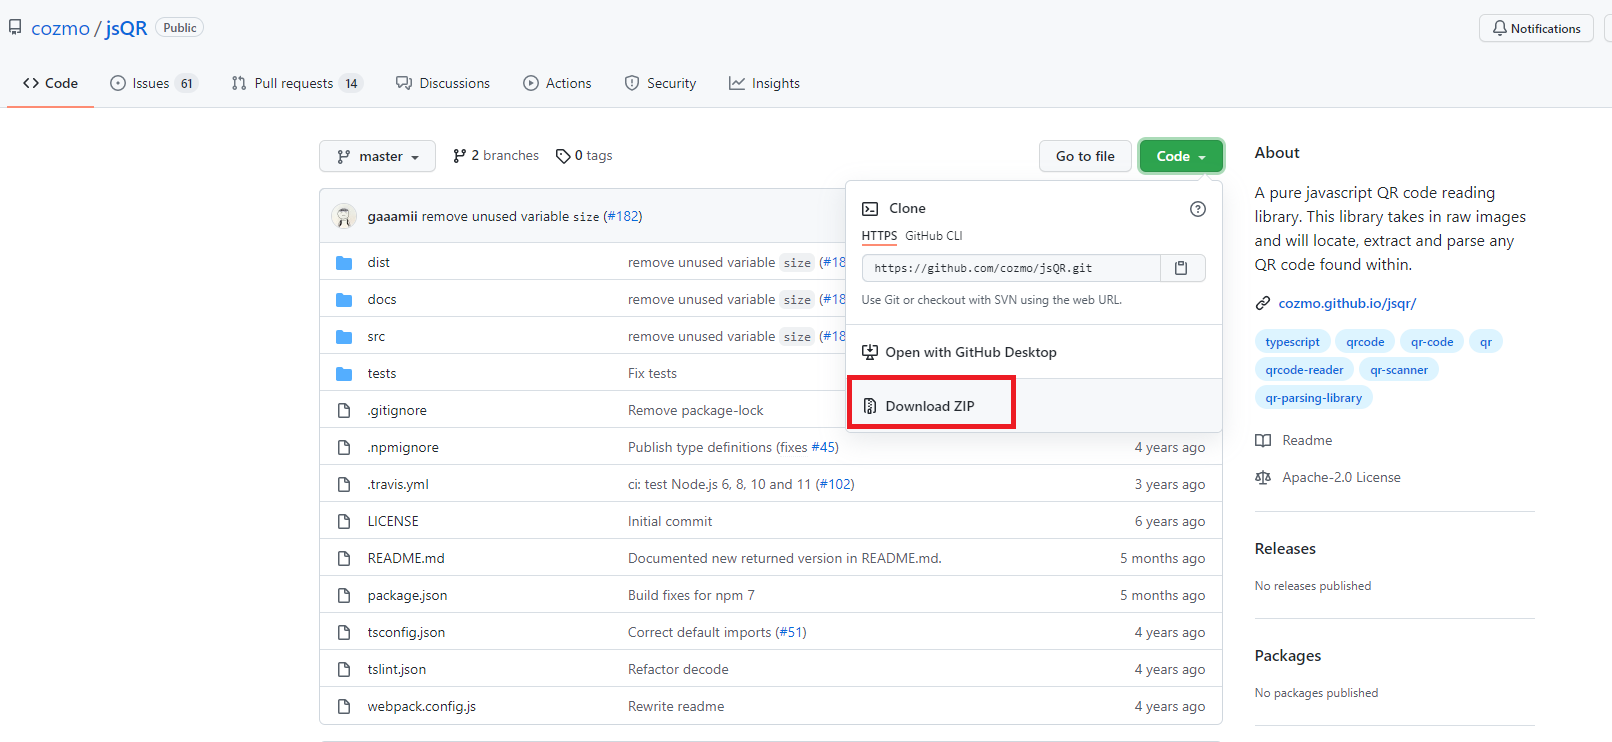1612x742 pixels.
Task: Click the .npmignore file icon
Action: [344, 448]
